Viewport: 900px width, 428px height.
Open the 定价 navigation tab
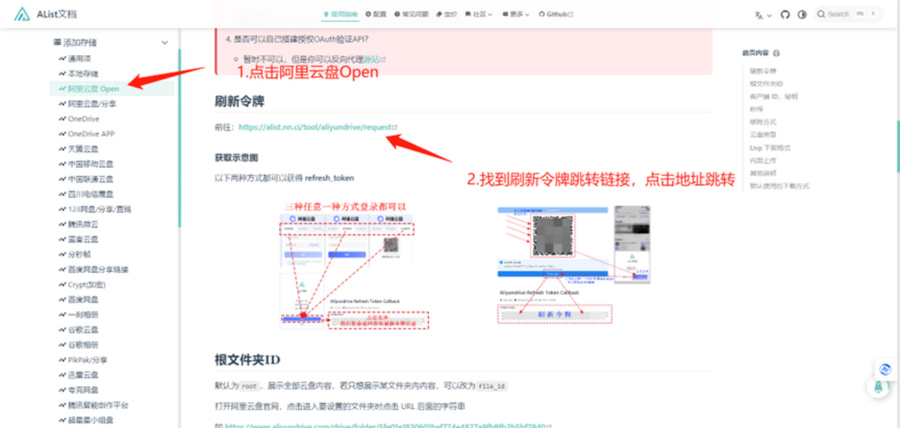447,14
